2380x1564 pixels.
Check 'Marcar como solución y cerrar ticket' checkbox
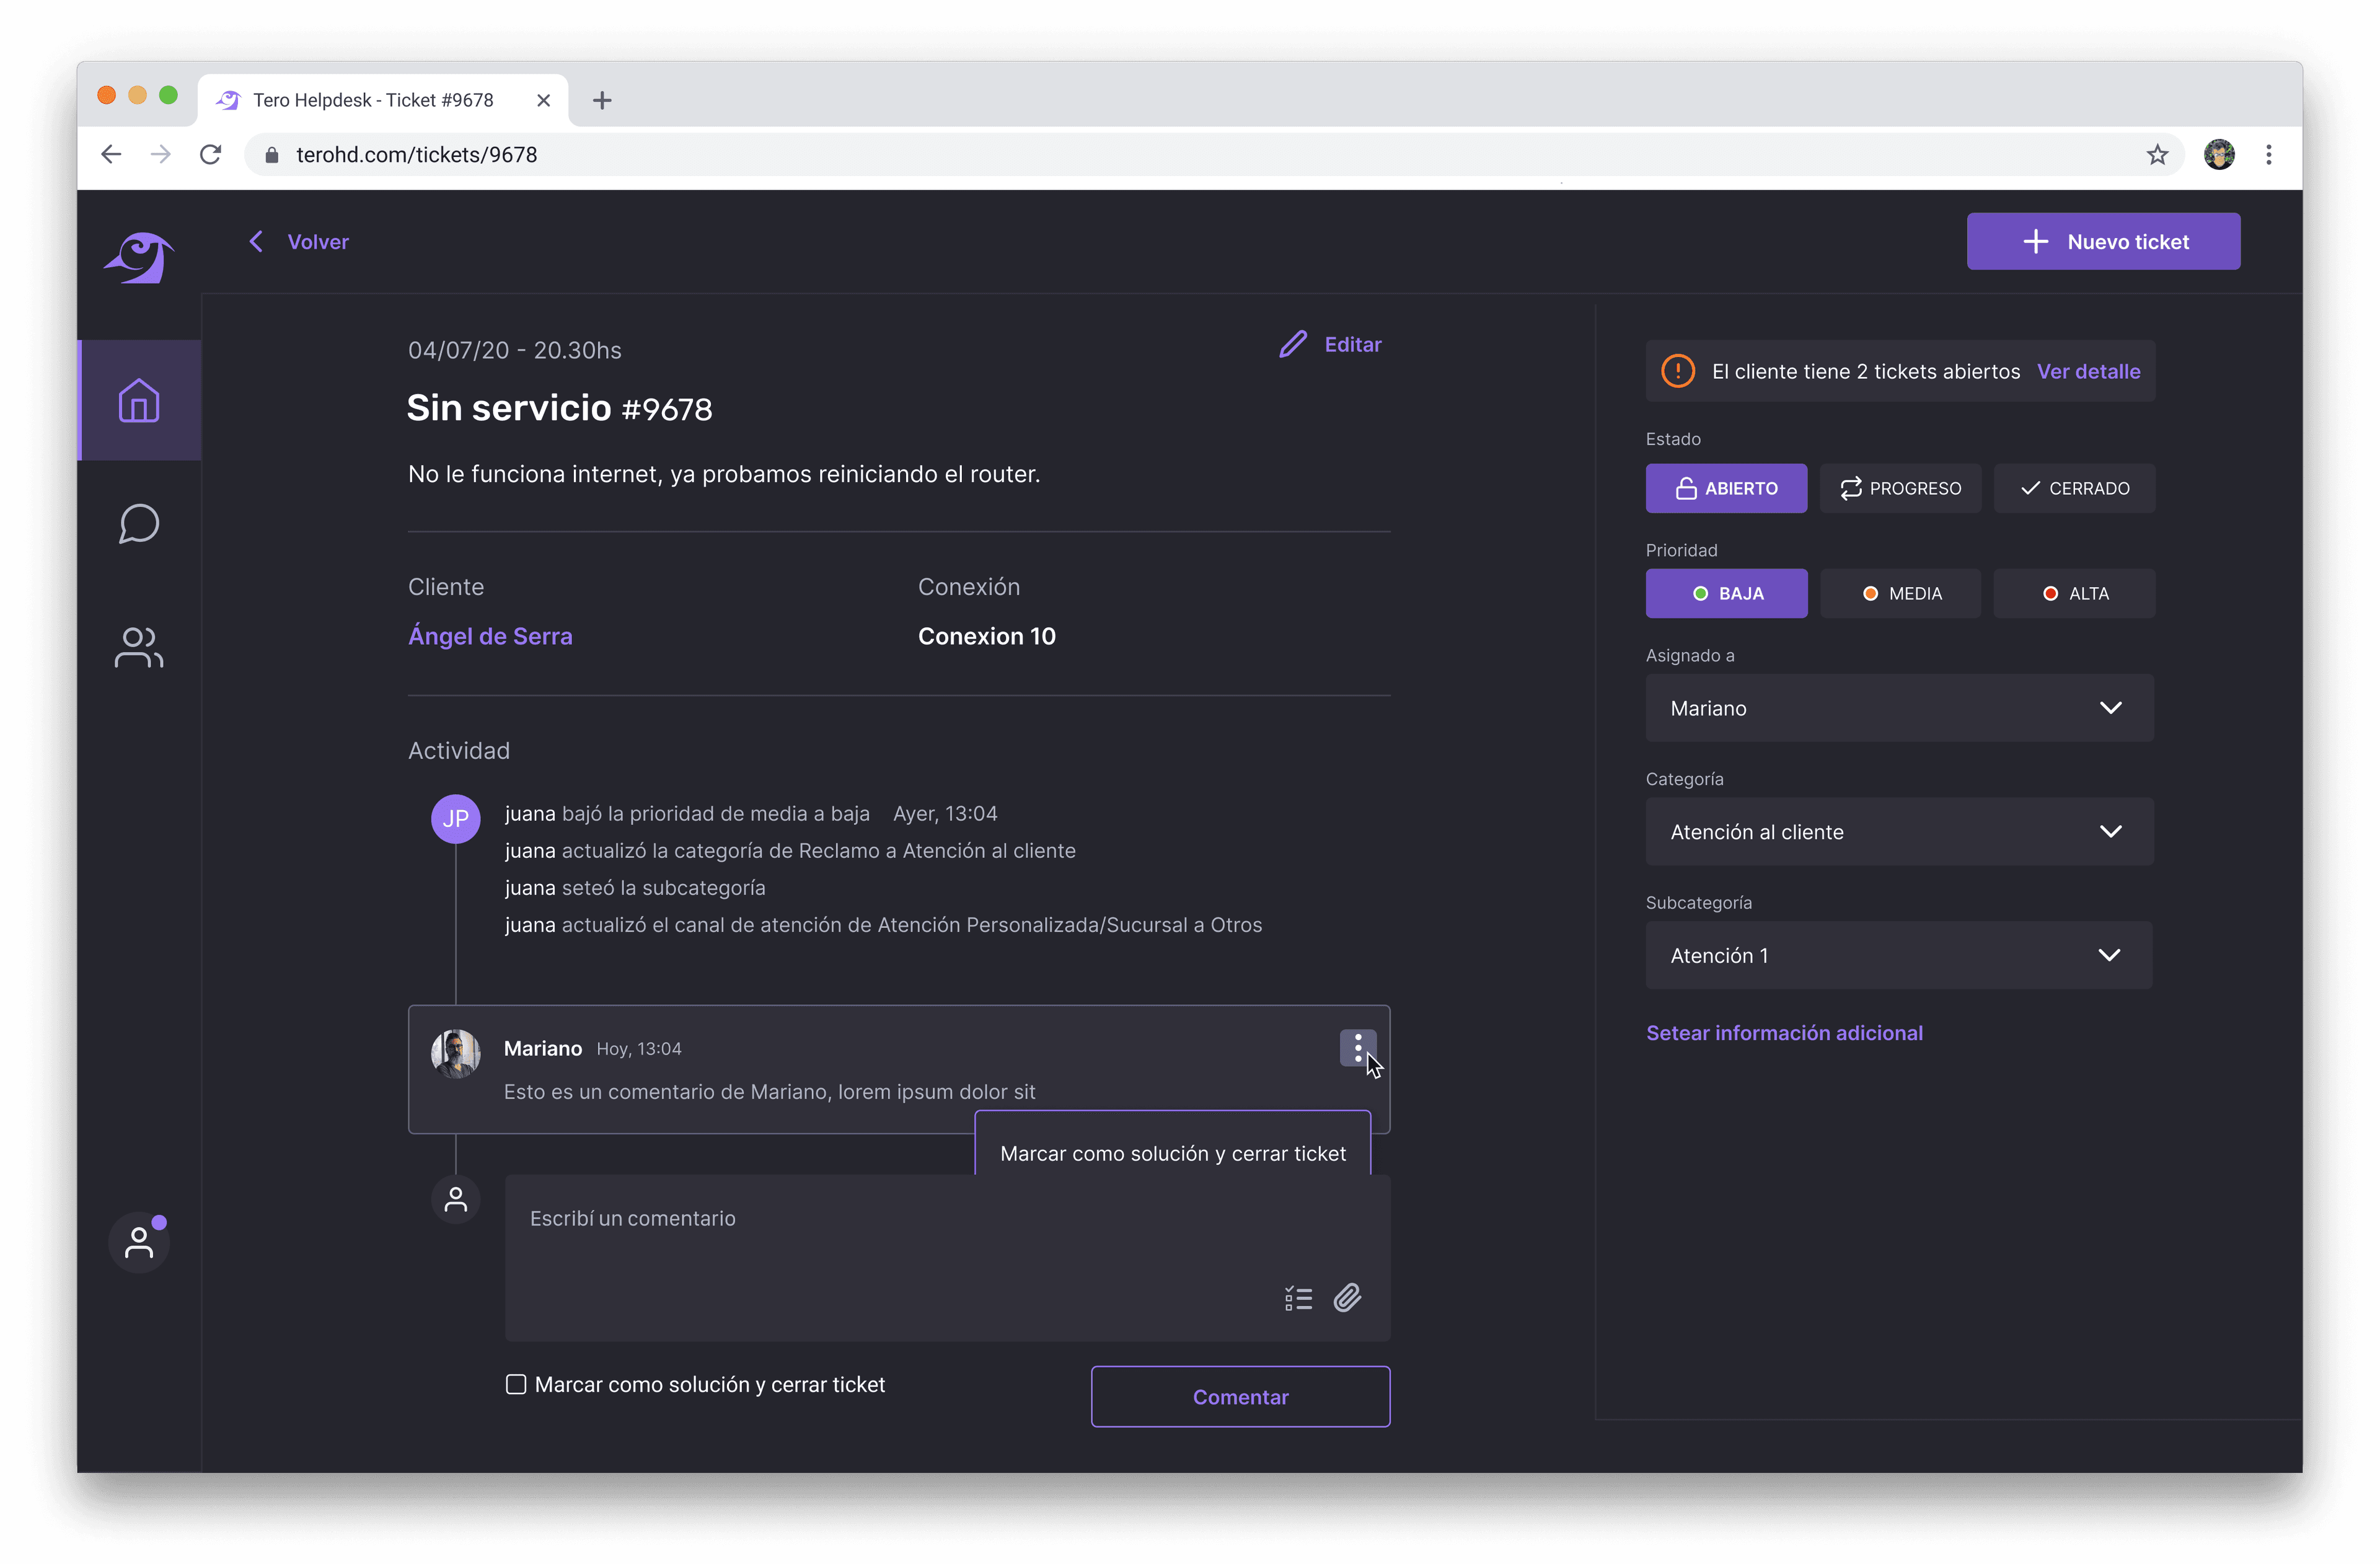[x=516, y=1384]
